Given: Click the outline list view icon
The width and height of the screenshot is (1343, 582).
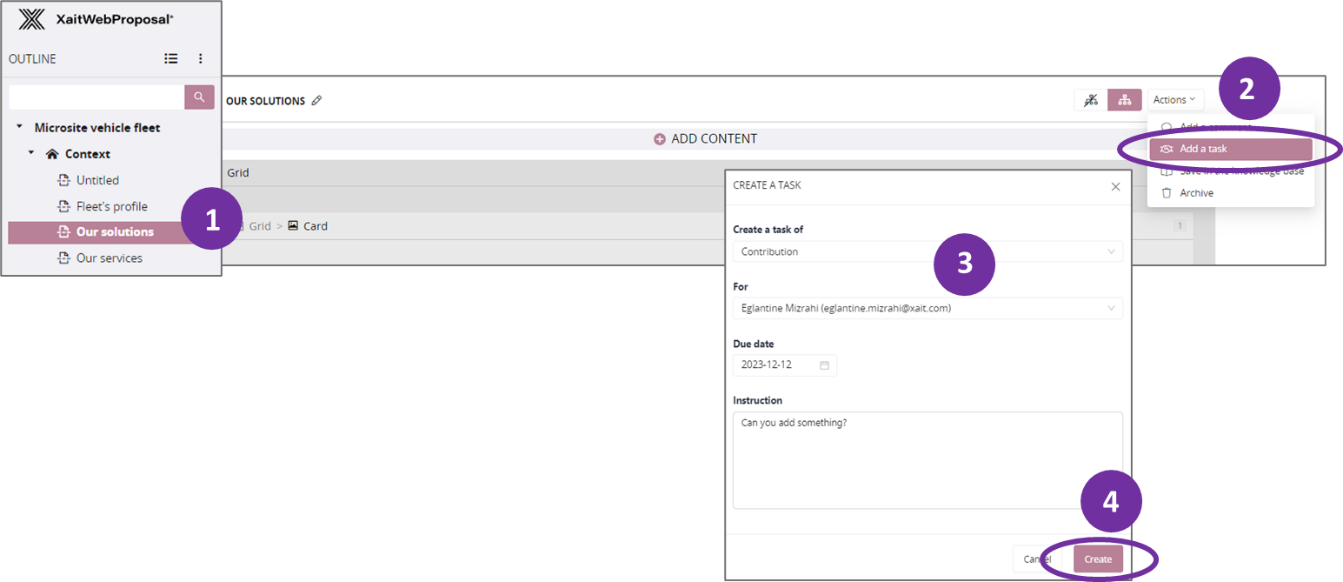Looking at the screenshot, I should tap(171, 59).
